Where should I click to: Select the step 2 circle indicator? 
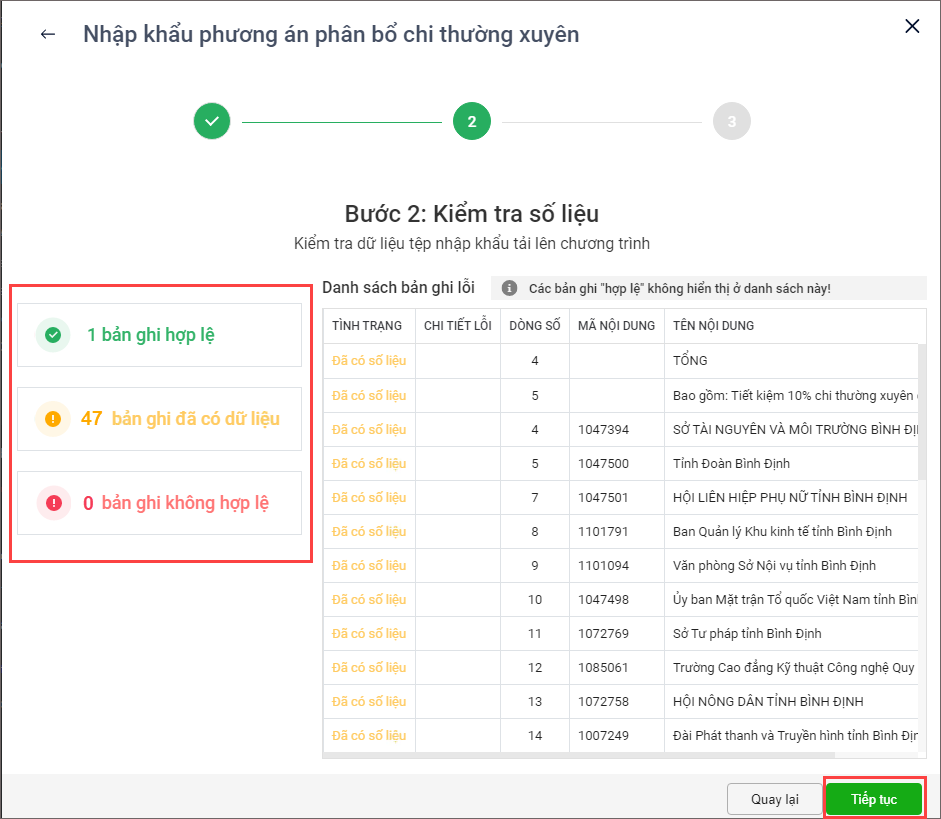[471, 121]
